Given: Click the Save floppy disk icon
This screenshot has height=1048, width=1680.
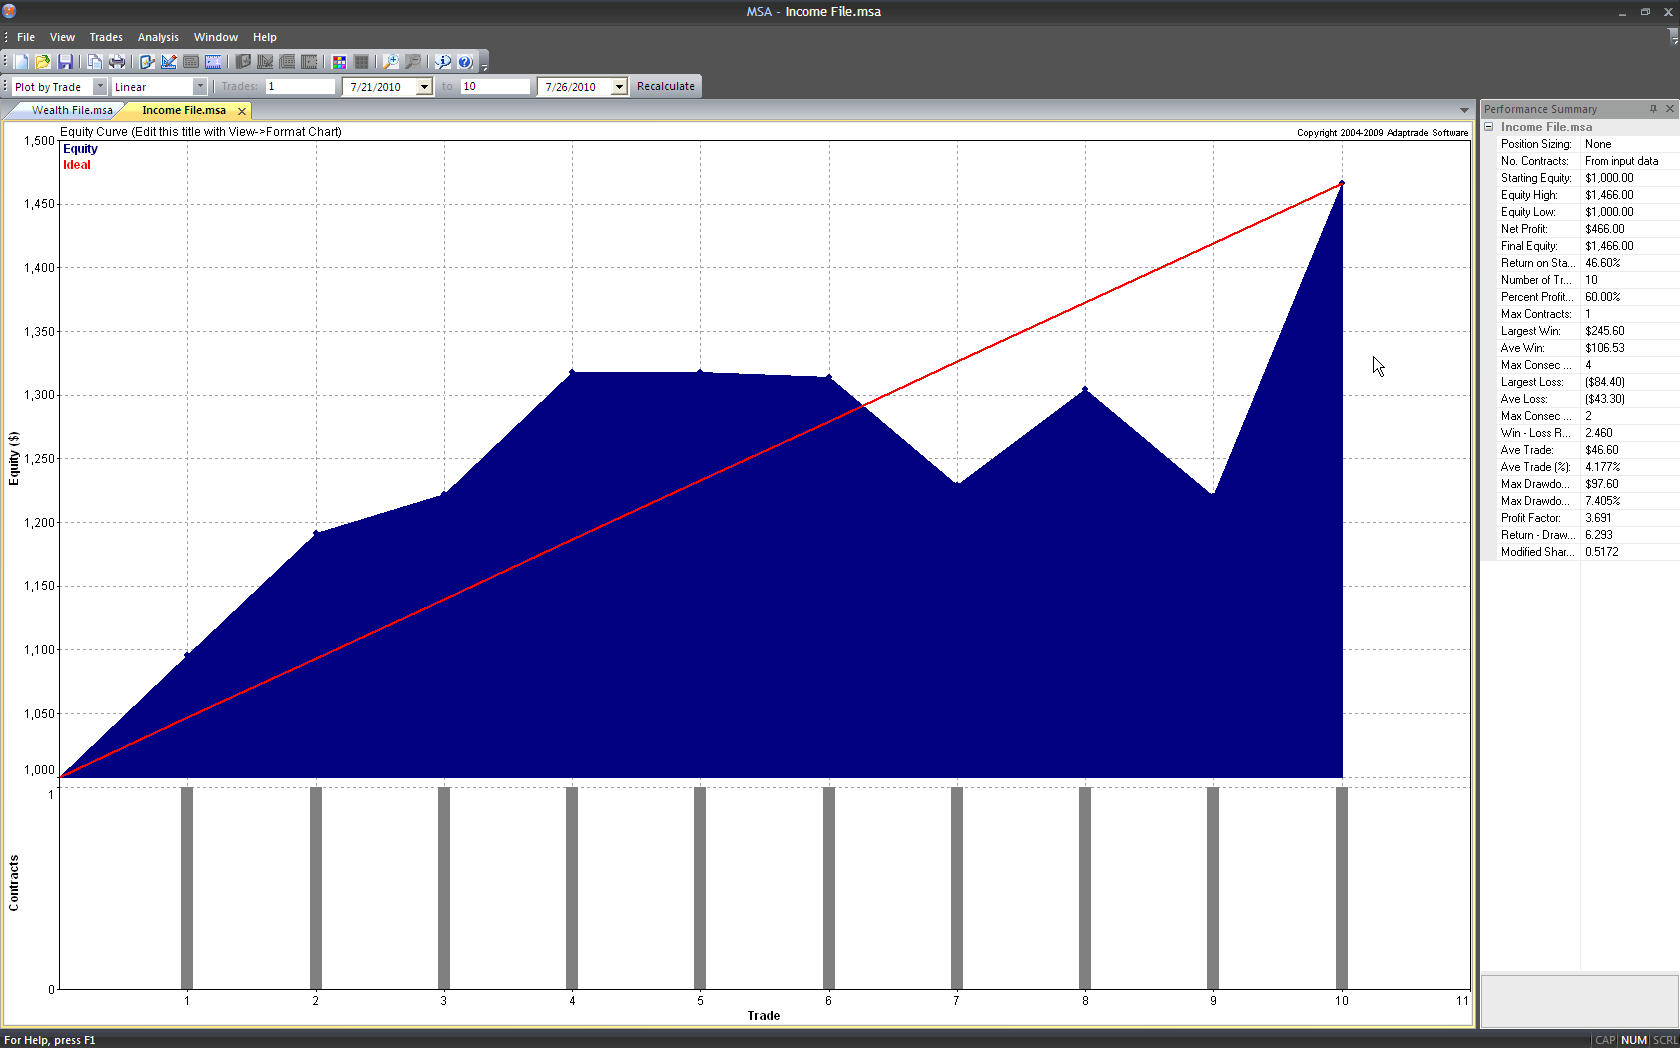Looking at the screenshot, I should pyautogui.click(x=65, y=62).
